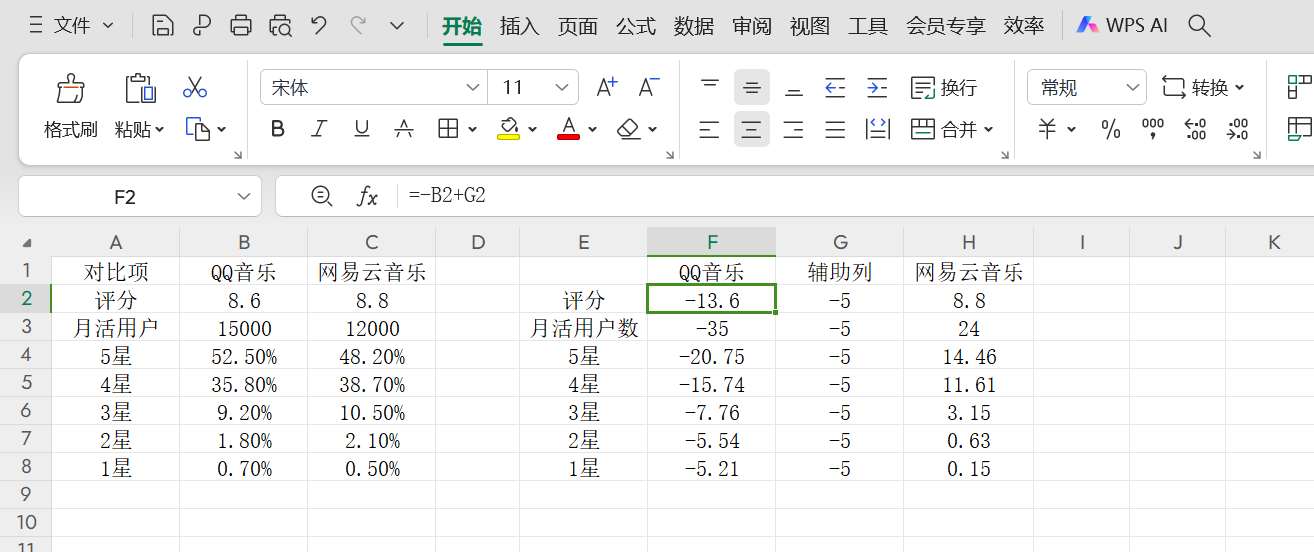Screen dimensions: 1314x552
Task: Apply red font color
Action: click(x=568, y=129)
